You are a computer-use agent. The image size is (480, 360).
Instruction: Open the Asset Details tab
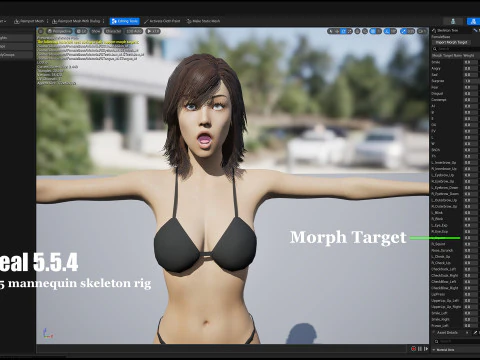(x=447, y=333)
